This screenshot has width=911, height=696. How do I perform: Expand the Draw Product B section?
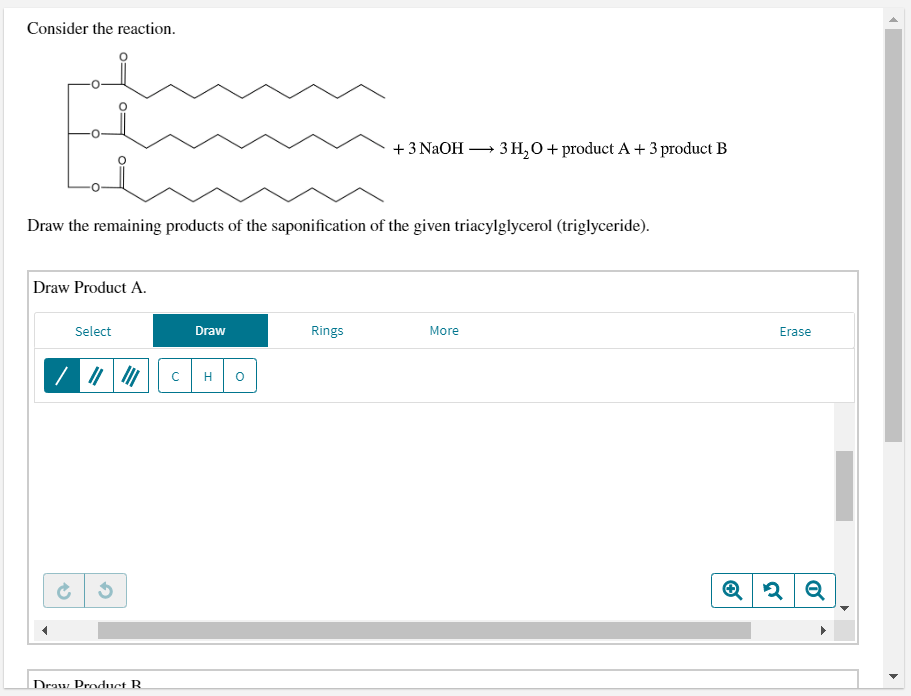(x=85, y=684)
